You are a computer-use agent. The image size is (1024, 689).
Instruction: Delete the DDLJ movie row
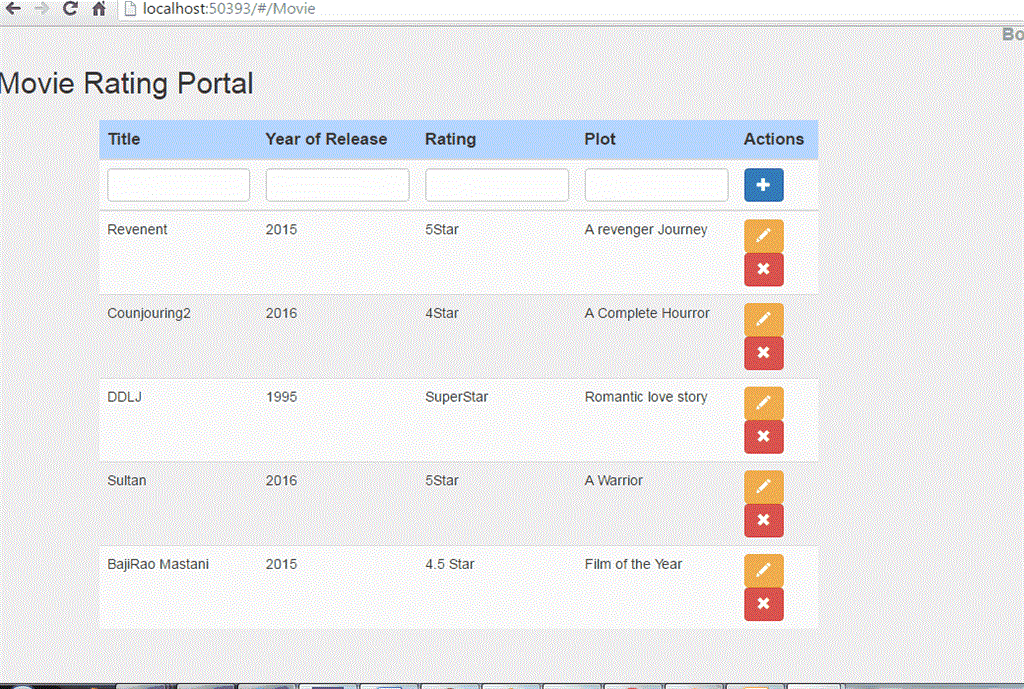pyautogui.click(x=763, y=436)
